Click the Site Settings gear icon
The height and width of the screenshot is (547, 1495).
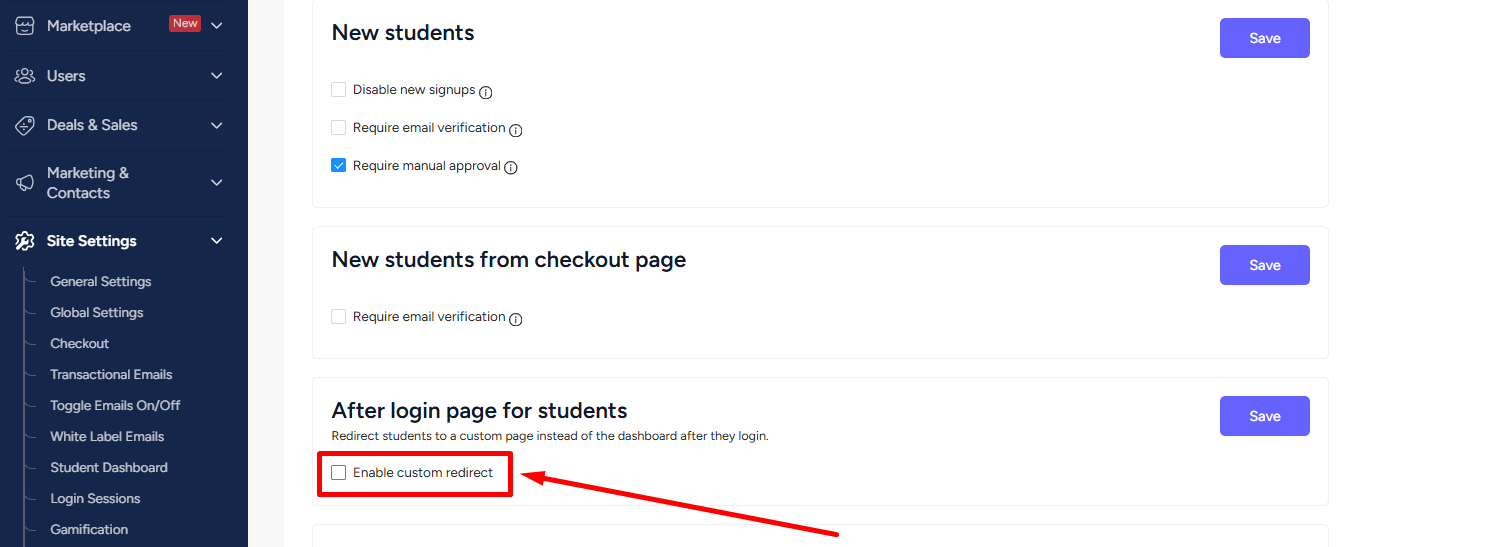click(25, 241)
